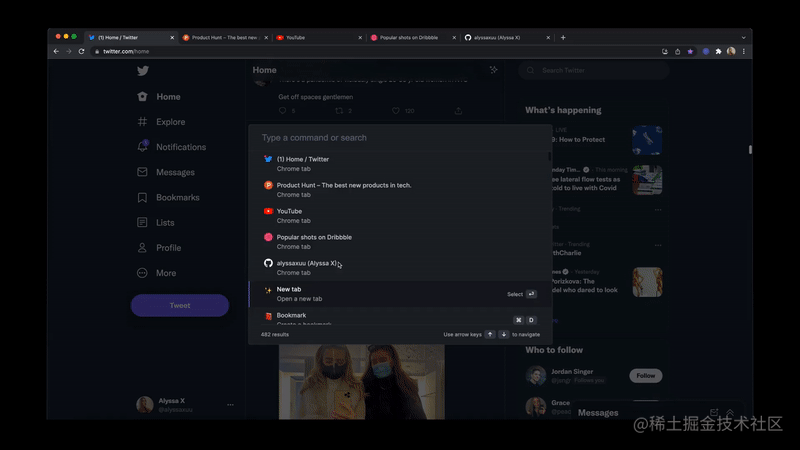Open Messages in the sidebar
800x450 pixels.
point(166,172)
